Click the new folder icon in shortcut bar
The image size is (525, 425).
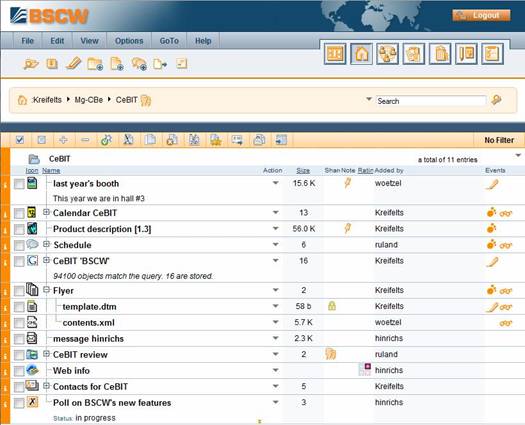[x=95, y=64]
